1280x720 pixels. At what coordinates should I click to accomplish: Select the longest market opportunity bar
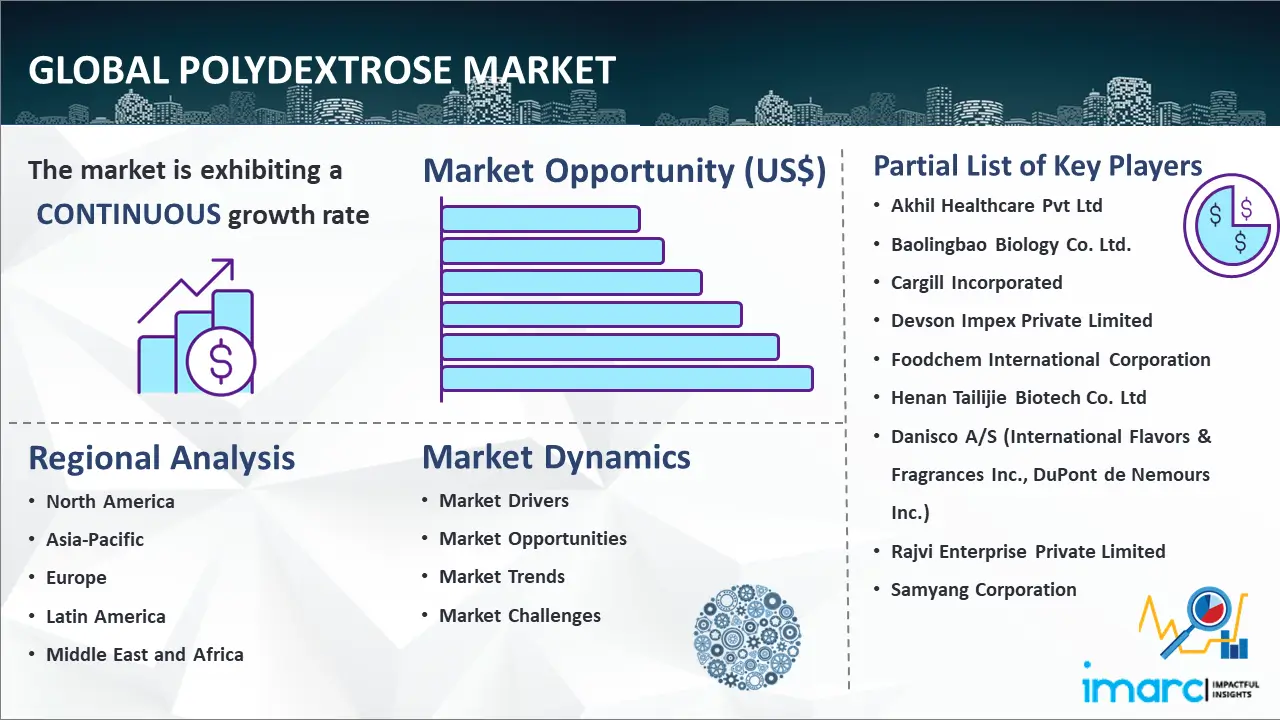pos(627,378)
